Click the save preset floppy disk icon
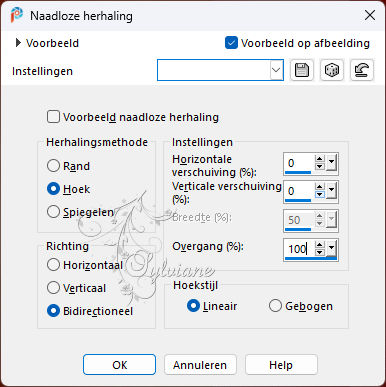 [302, 70]
